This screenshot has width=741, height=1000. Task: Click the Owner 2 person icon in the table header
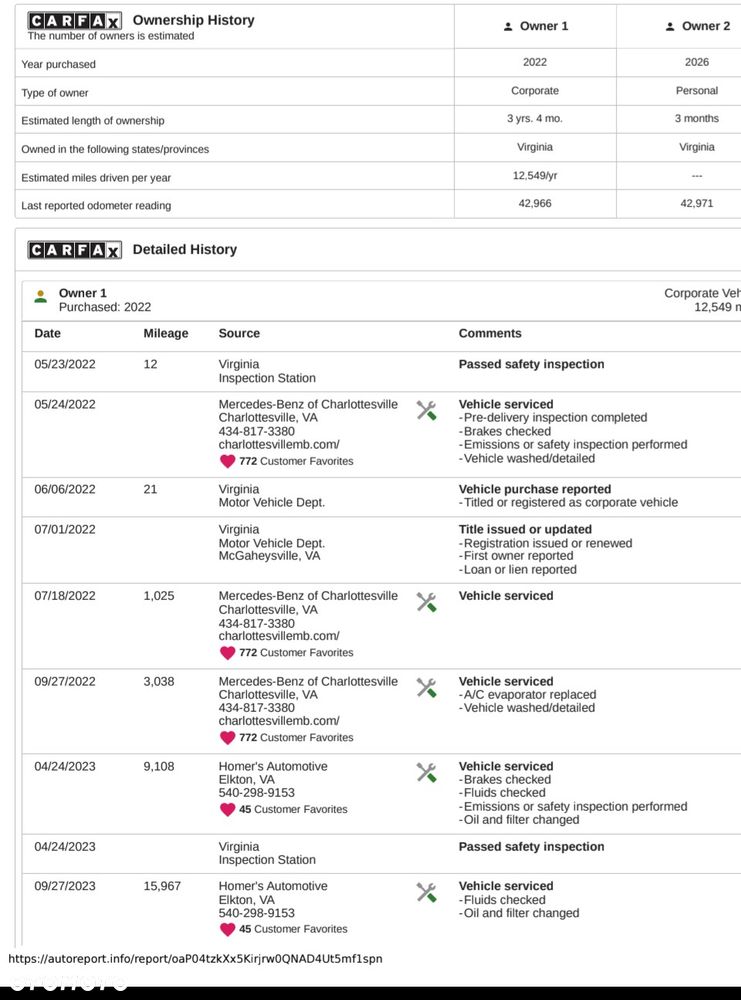[x=670, y=27]
